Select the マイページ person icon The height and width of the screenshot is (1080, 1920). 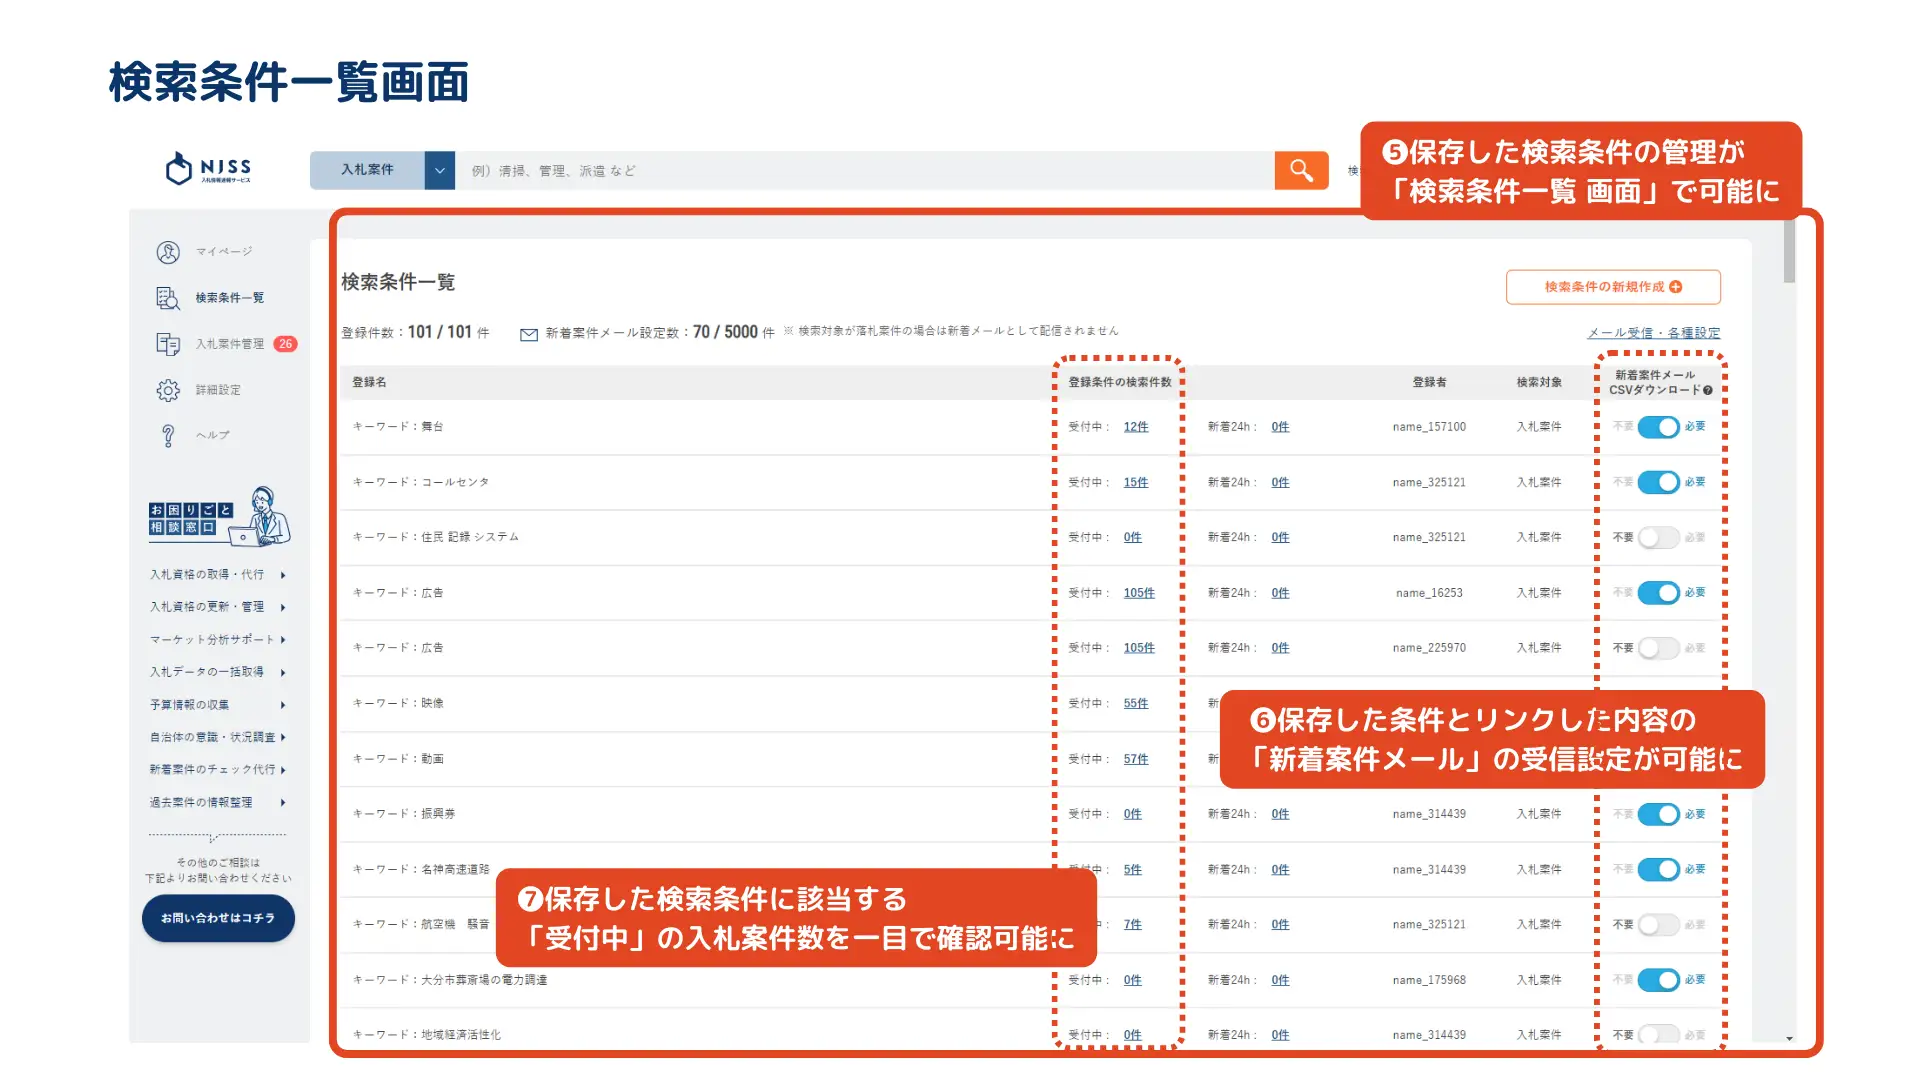[167, 251]
